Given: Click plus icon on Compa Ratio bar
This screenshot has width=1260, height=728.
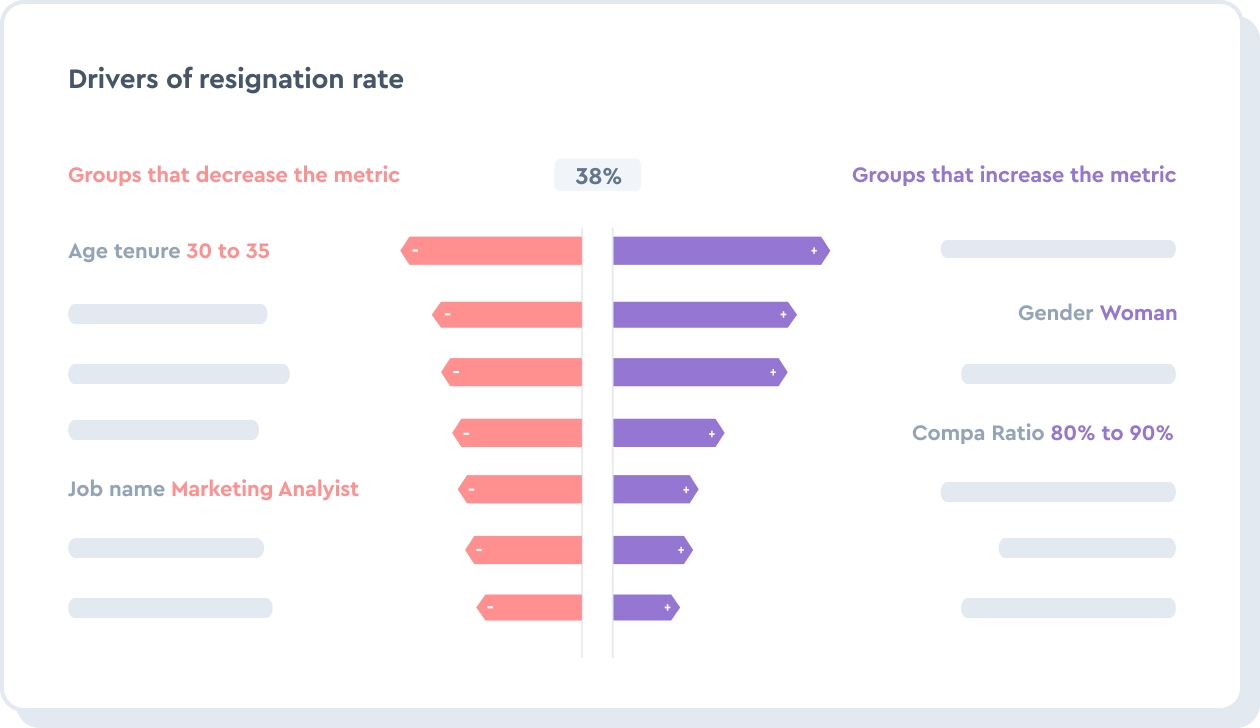Looking at the screenshot, I should (x=711, y=434).
